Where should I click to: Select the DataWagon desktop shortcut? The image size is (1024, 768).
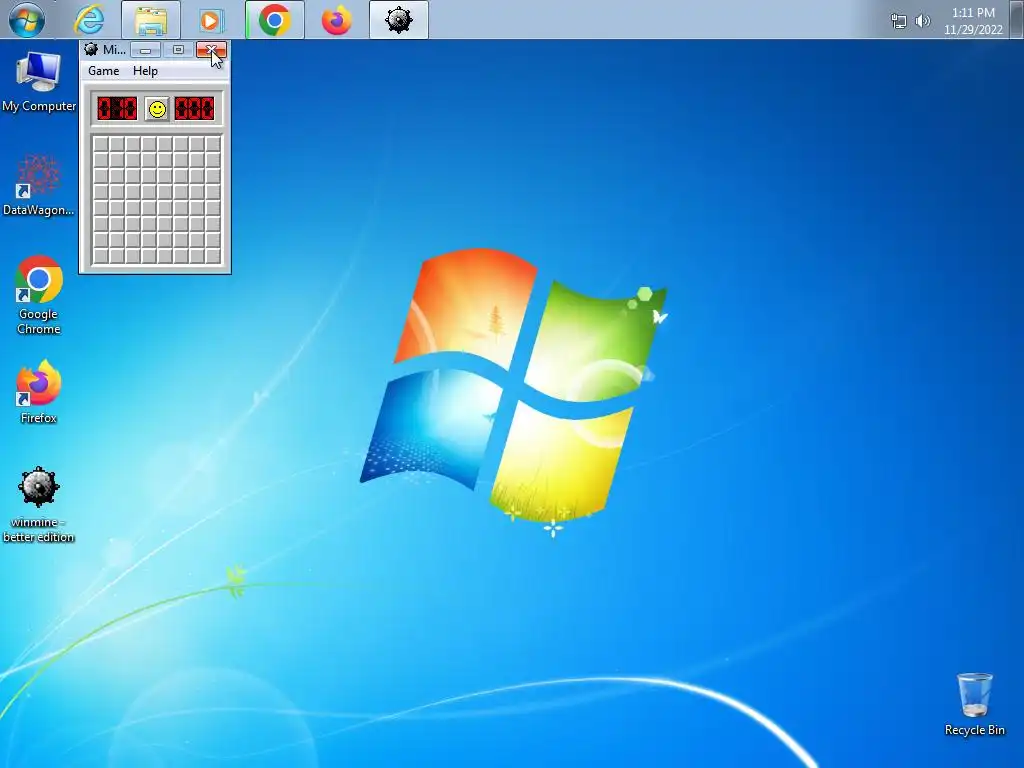[x=39, y=185]
